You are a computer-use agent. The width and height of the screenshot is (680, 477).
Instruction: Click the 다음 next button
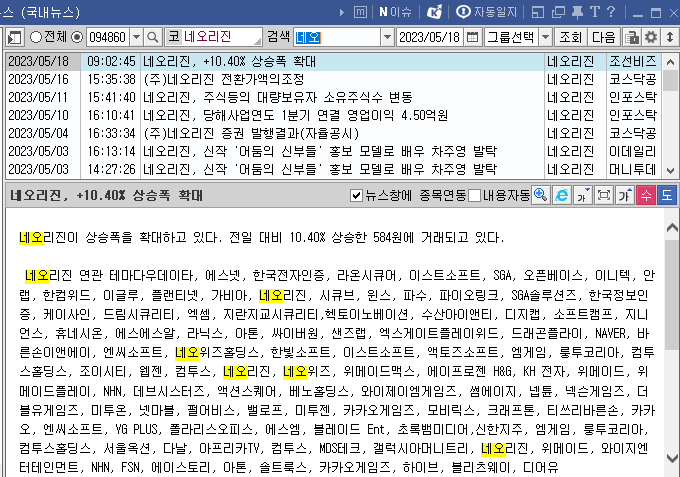tap(604, 37)
